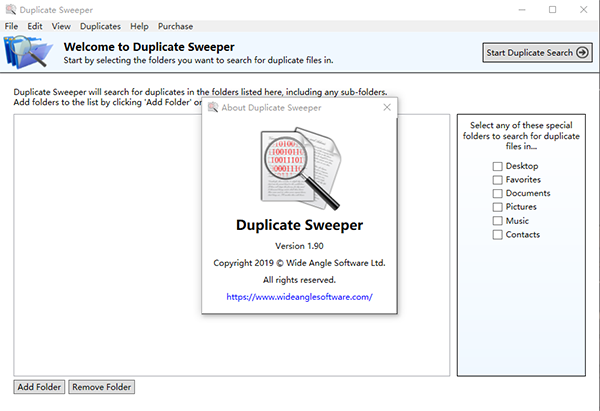Click the 'Version 1.90' text
Viewport: 600px width, 411px height.
(x=299, y=246)
